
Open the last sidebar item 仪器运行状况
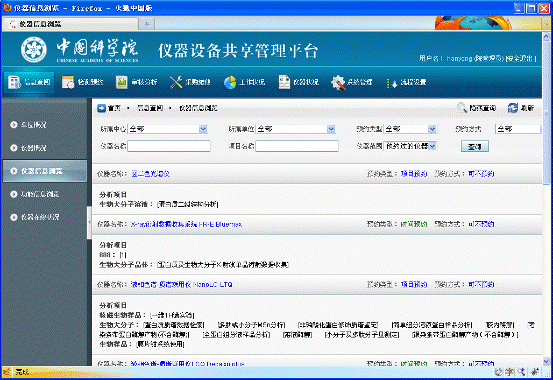(x=44, y=217)
